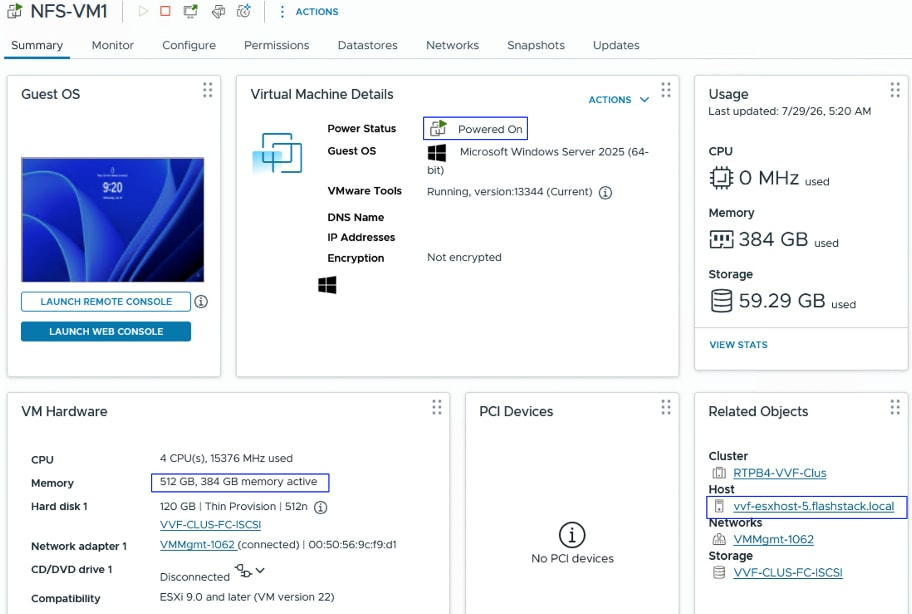Open the Updates tab

pyautogui.click(x=616, y=45)
